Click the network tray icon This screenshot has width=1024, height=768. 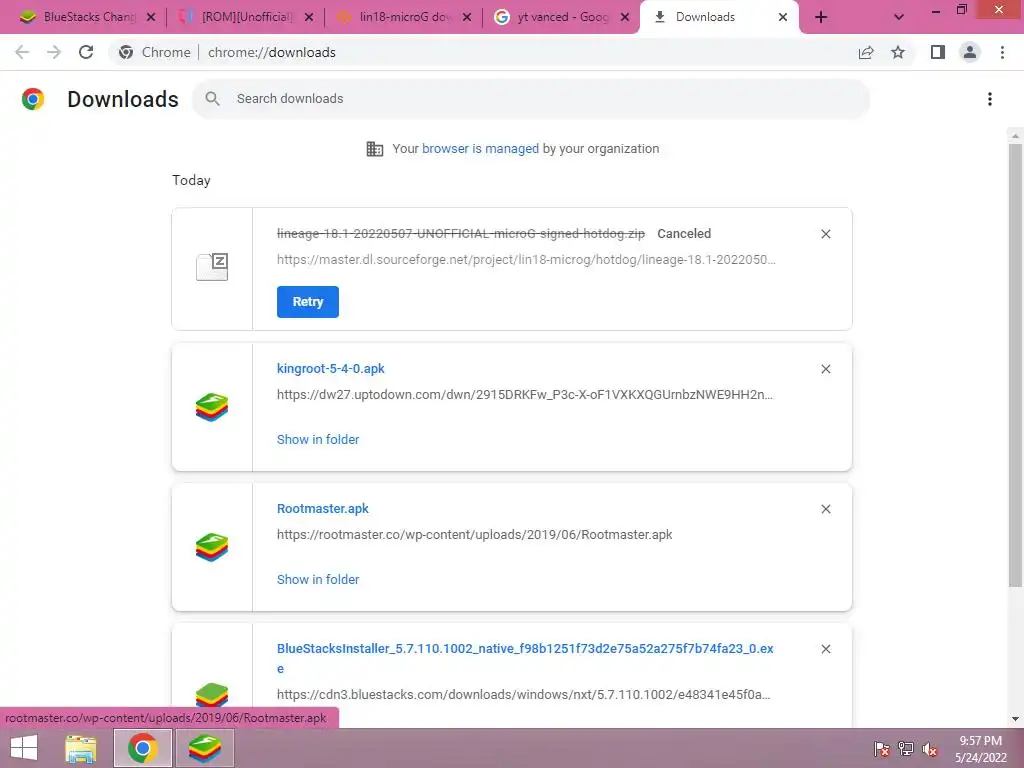click(906, 749)
